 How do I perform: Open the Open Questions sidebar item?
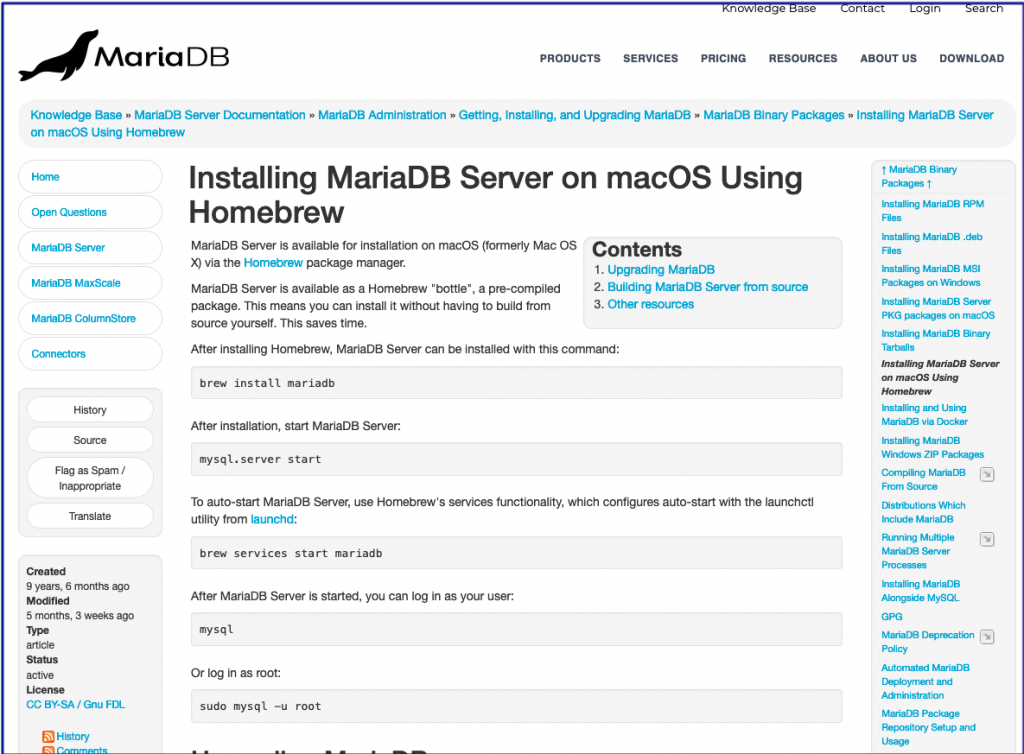90,212
